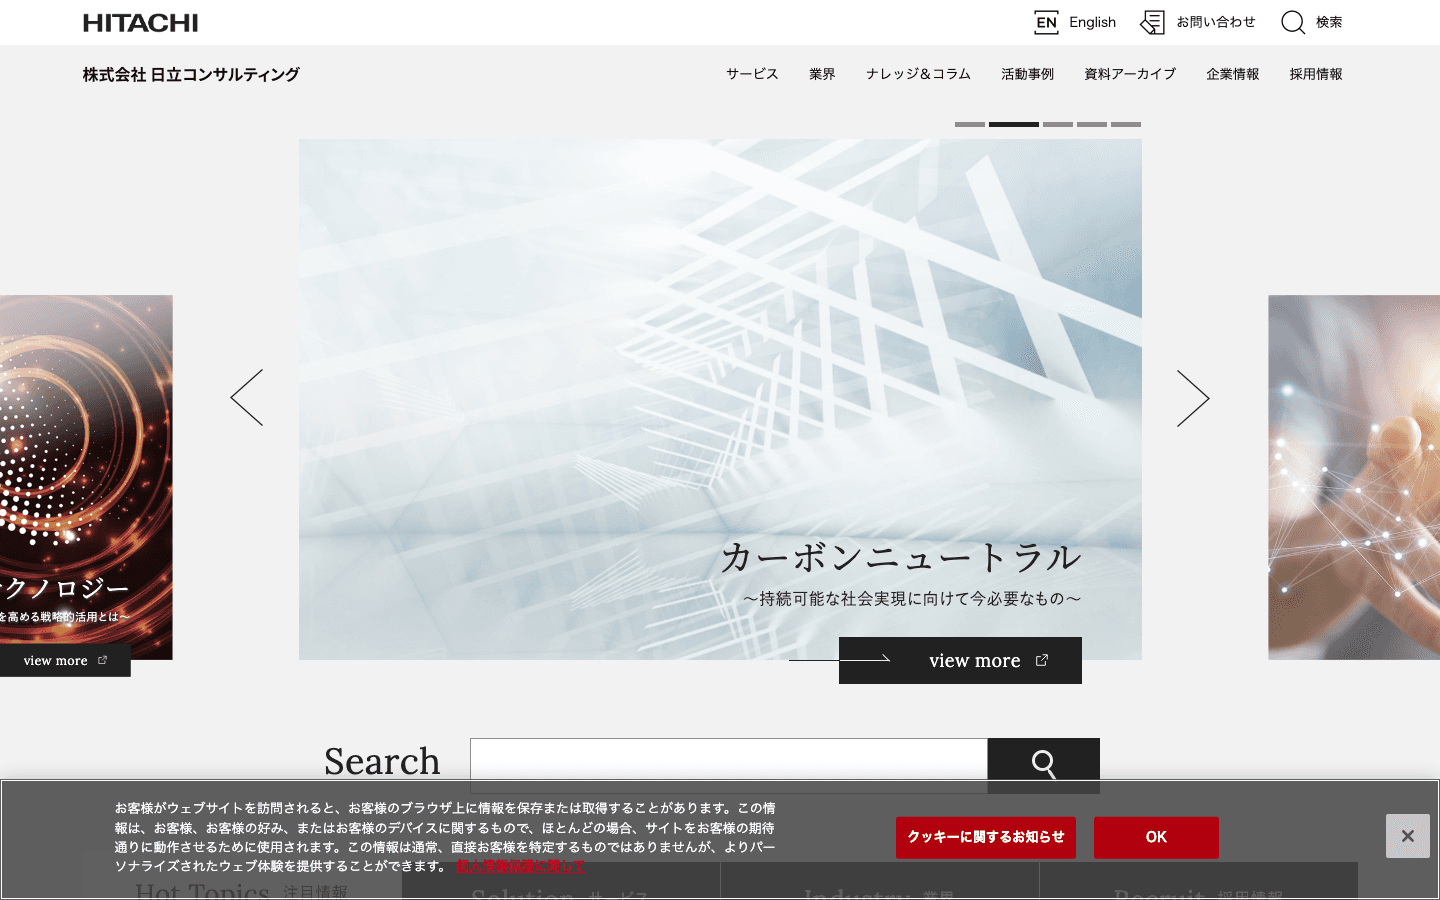Image resolution: width=1440 pixels, height=900 pixels.
Task: Select the active second carousel indicator
Action: pos(1014,124)
